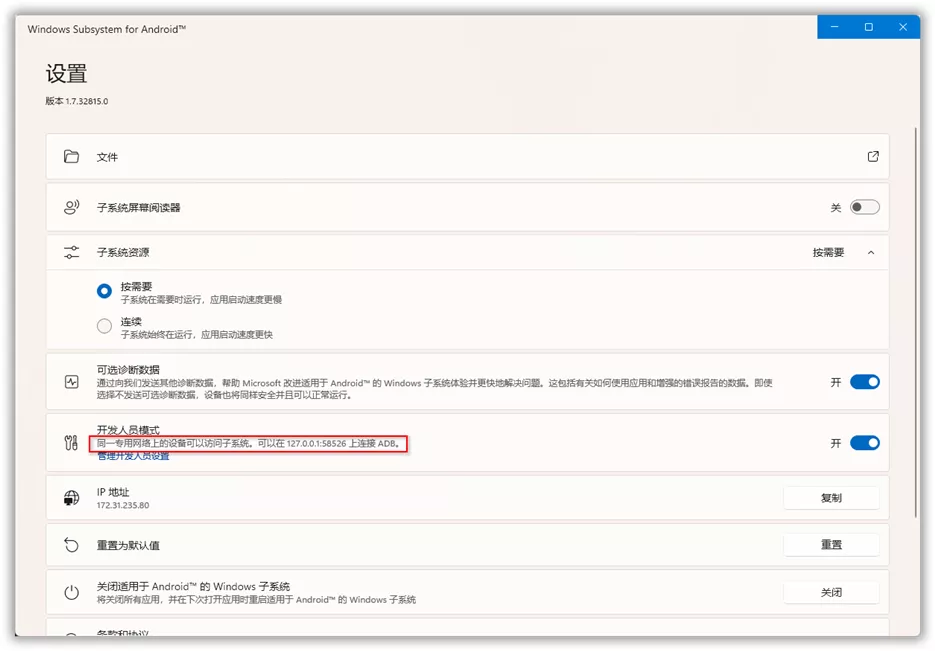
Task: Click the IP value 172.31.235.80
Action: pyautogui.click(x=123, y=505)
